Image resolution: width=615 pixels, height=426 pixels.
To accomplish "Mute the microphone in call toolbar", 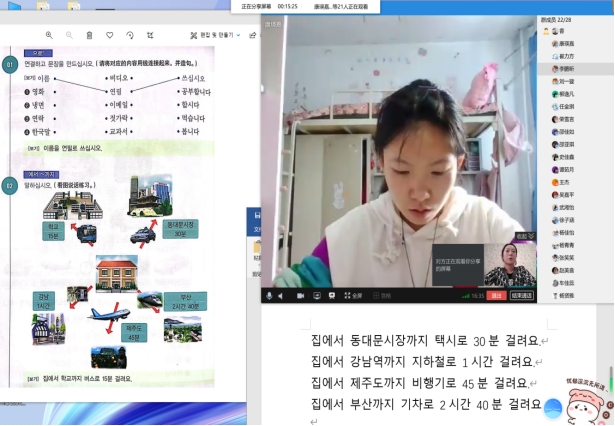I will click(267, 296).
